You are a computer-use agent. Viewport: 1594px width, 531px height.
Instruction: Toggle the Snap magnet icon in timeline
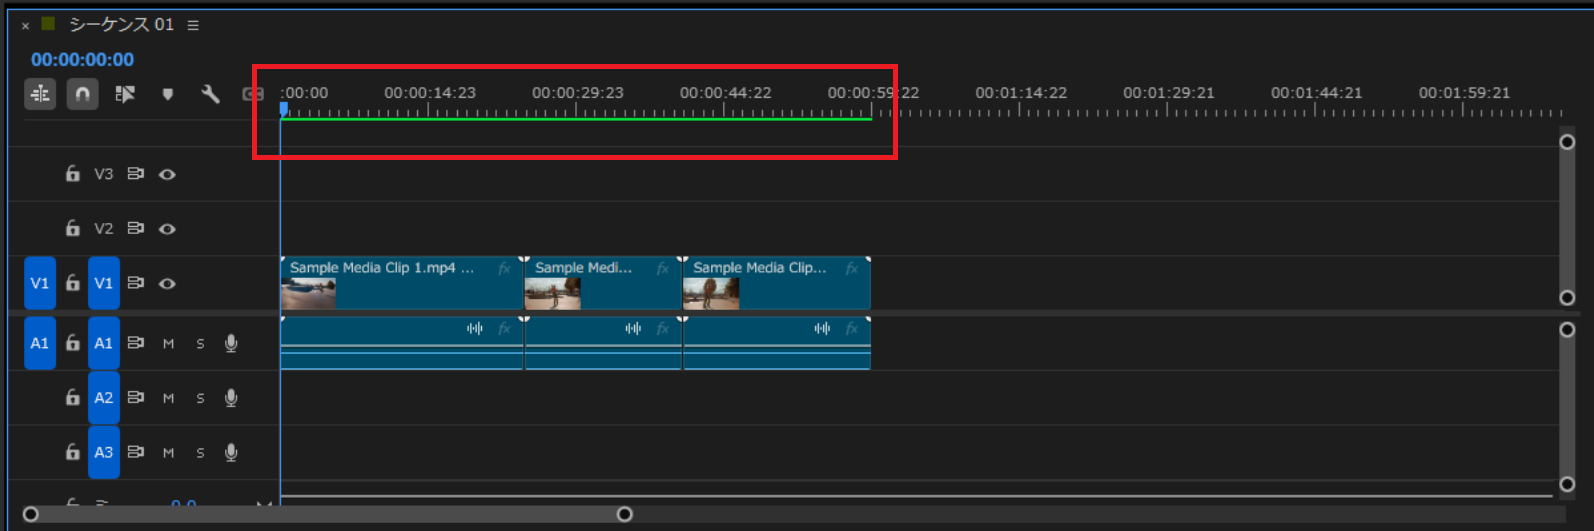pos(82,94)
